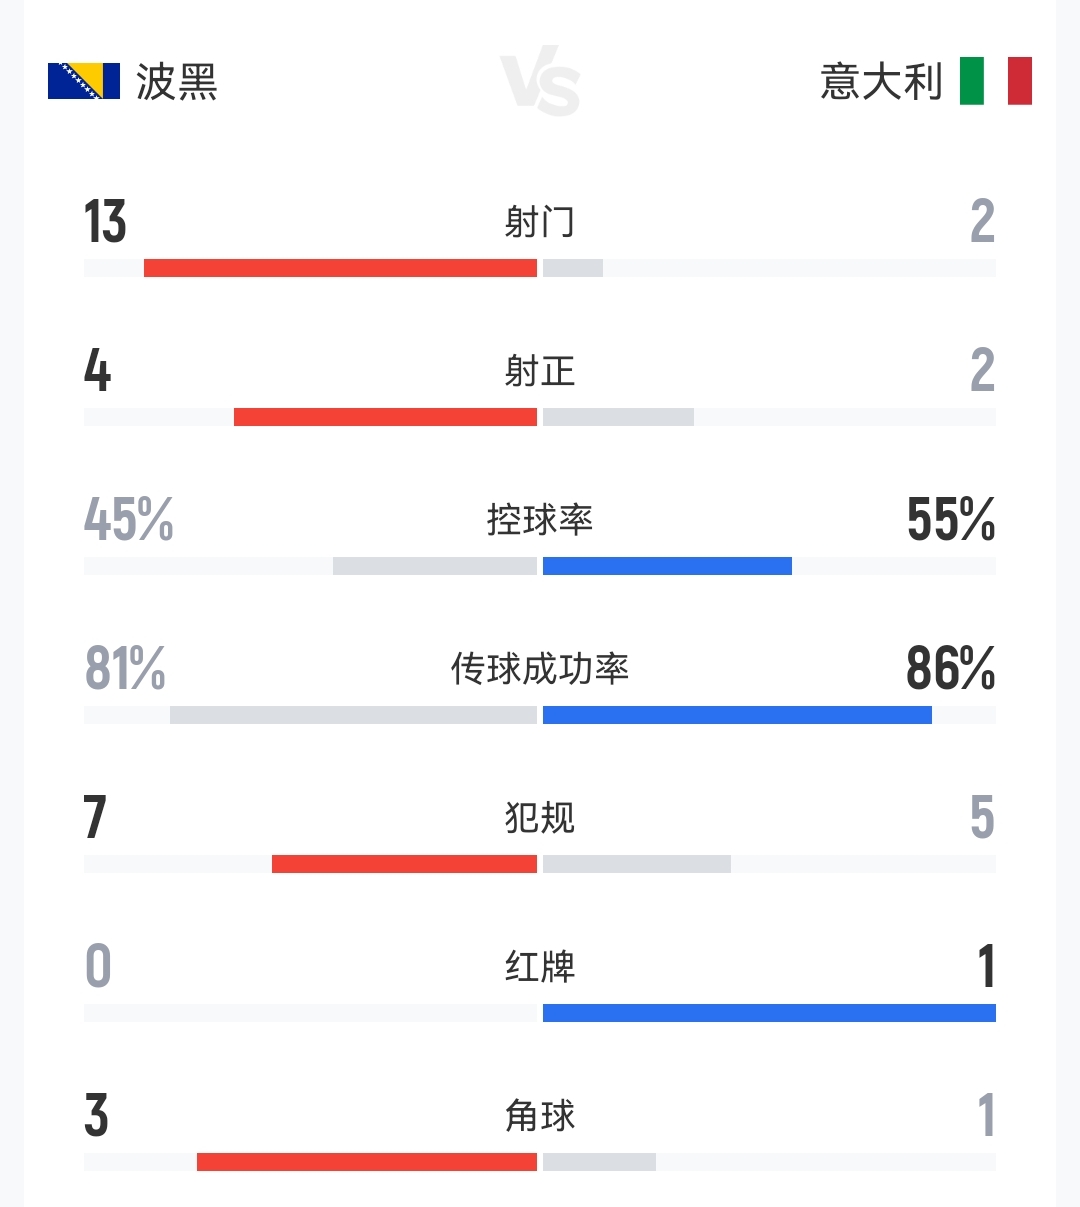Click the Bosnia and Herzegovina flag icon
The height and width of the screenshot is (1207, 1080).
[84, 81]
